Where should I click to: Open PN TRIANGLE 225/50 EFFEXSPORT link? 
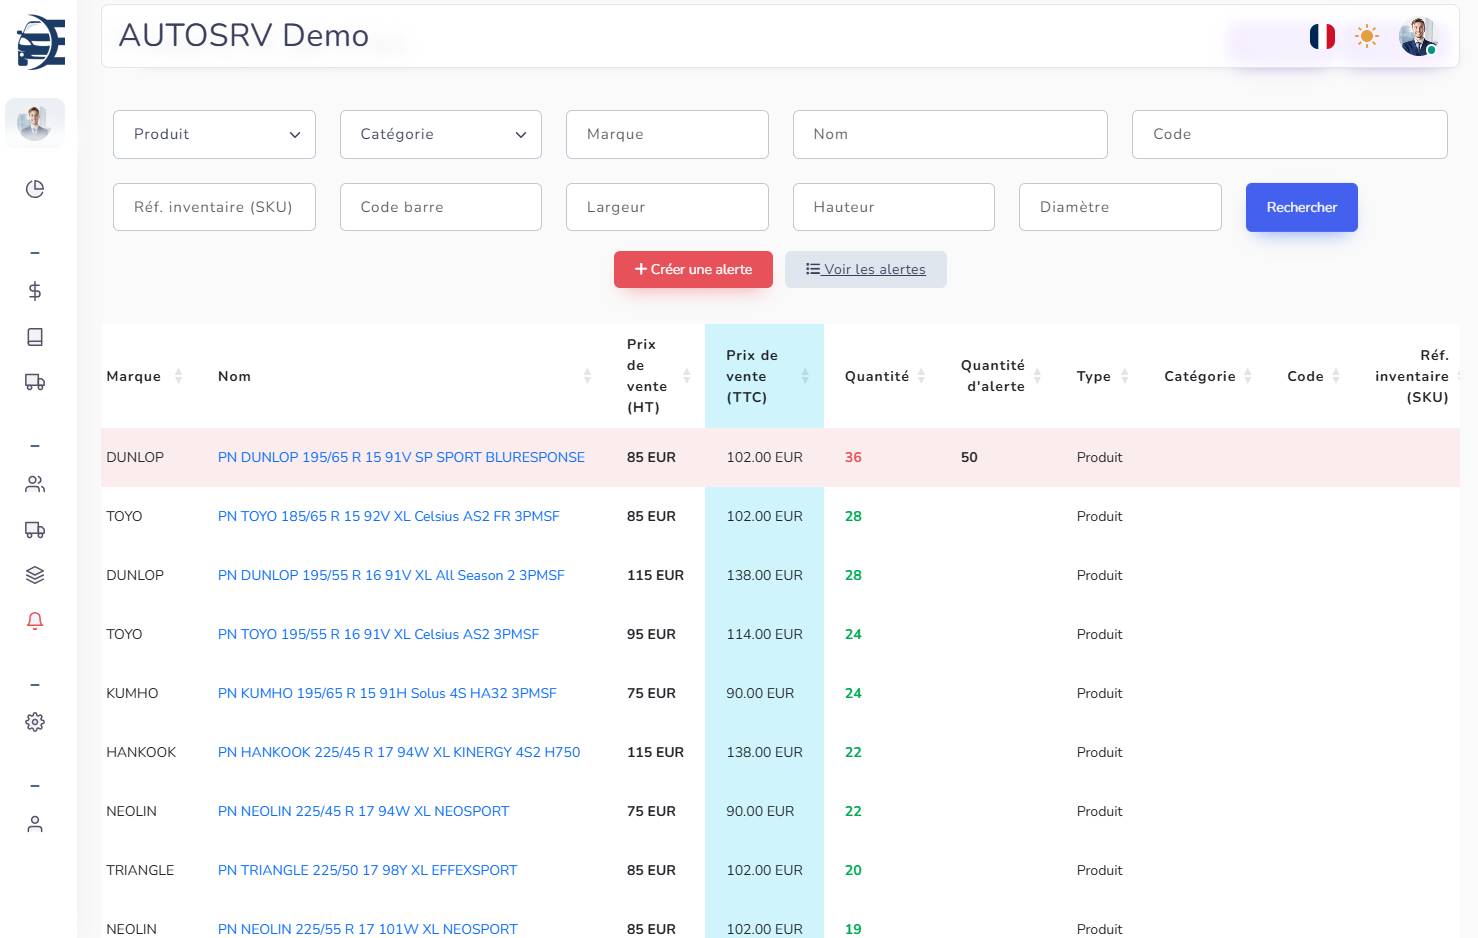[x=368, y=870]
